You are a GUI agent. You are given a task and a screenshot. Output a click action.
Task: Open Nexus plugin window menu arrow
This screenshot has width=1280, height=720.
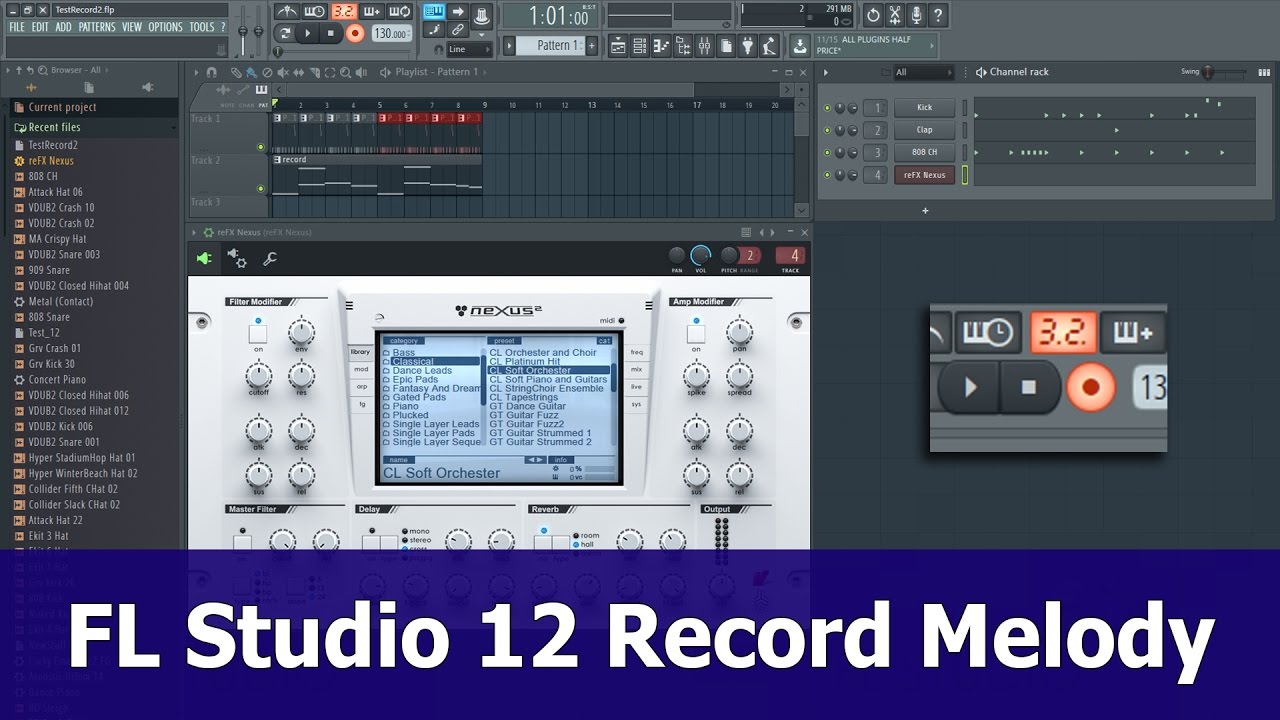tap(194, 232)
